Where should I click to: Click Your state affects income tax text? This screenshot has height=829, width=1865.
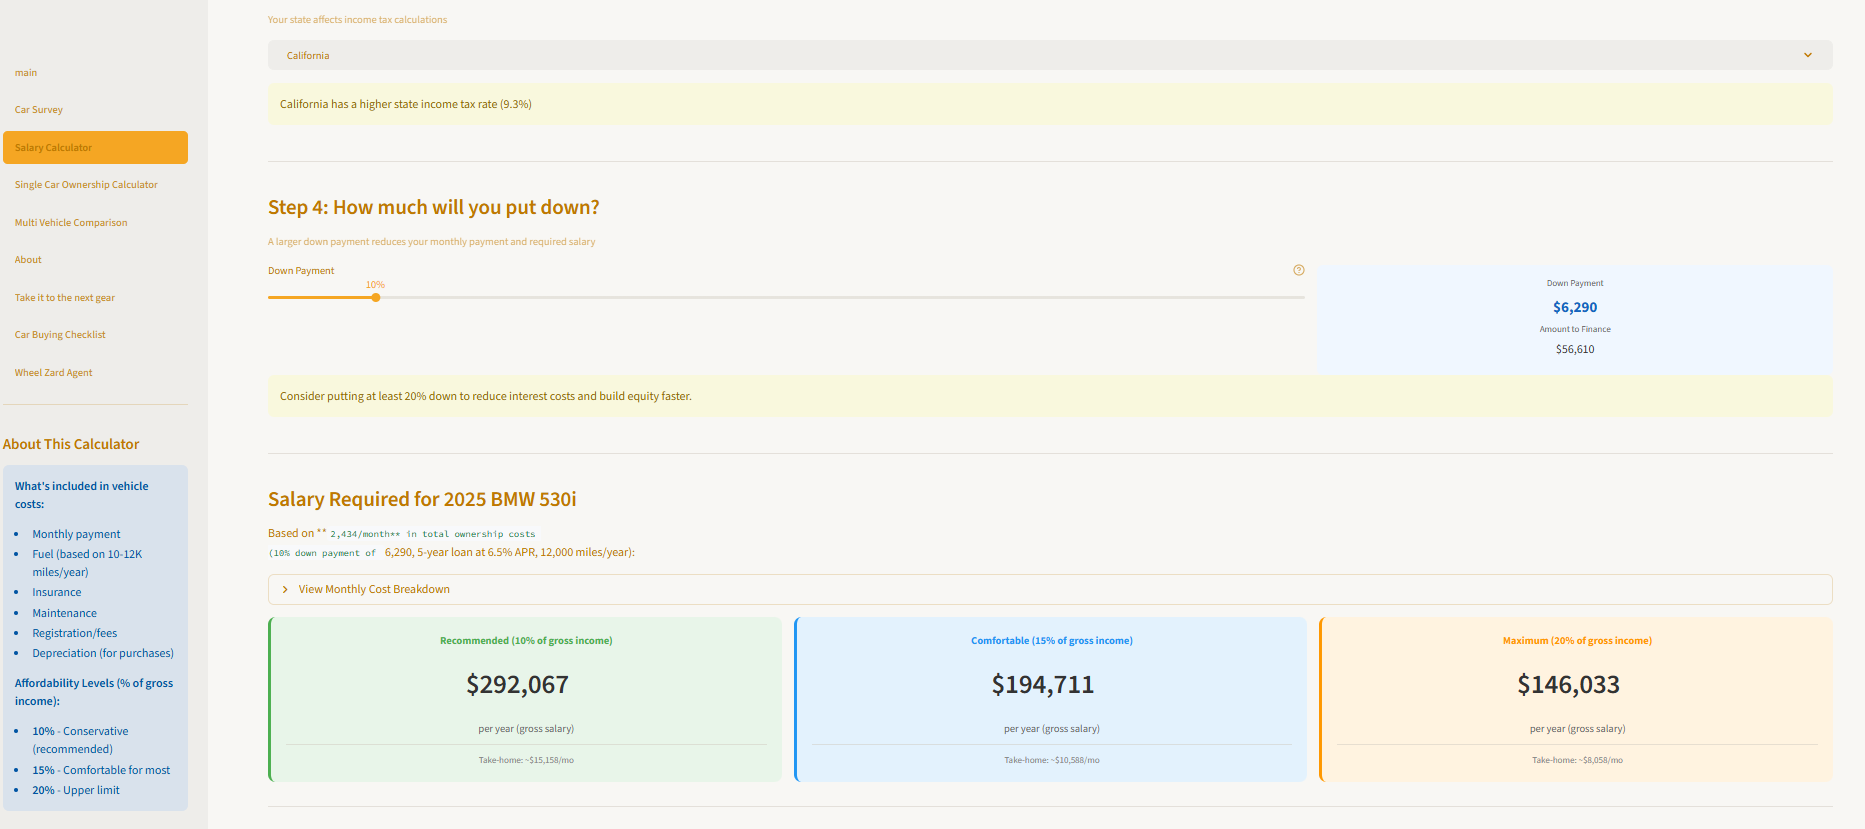click(357, 20)
